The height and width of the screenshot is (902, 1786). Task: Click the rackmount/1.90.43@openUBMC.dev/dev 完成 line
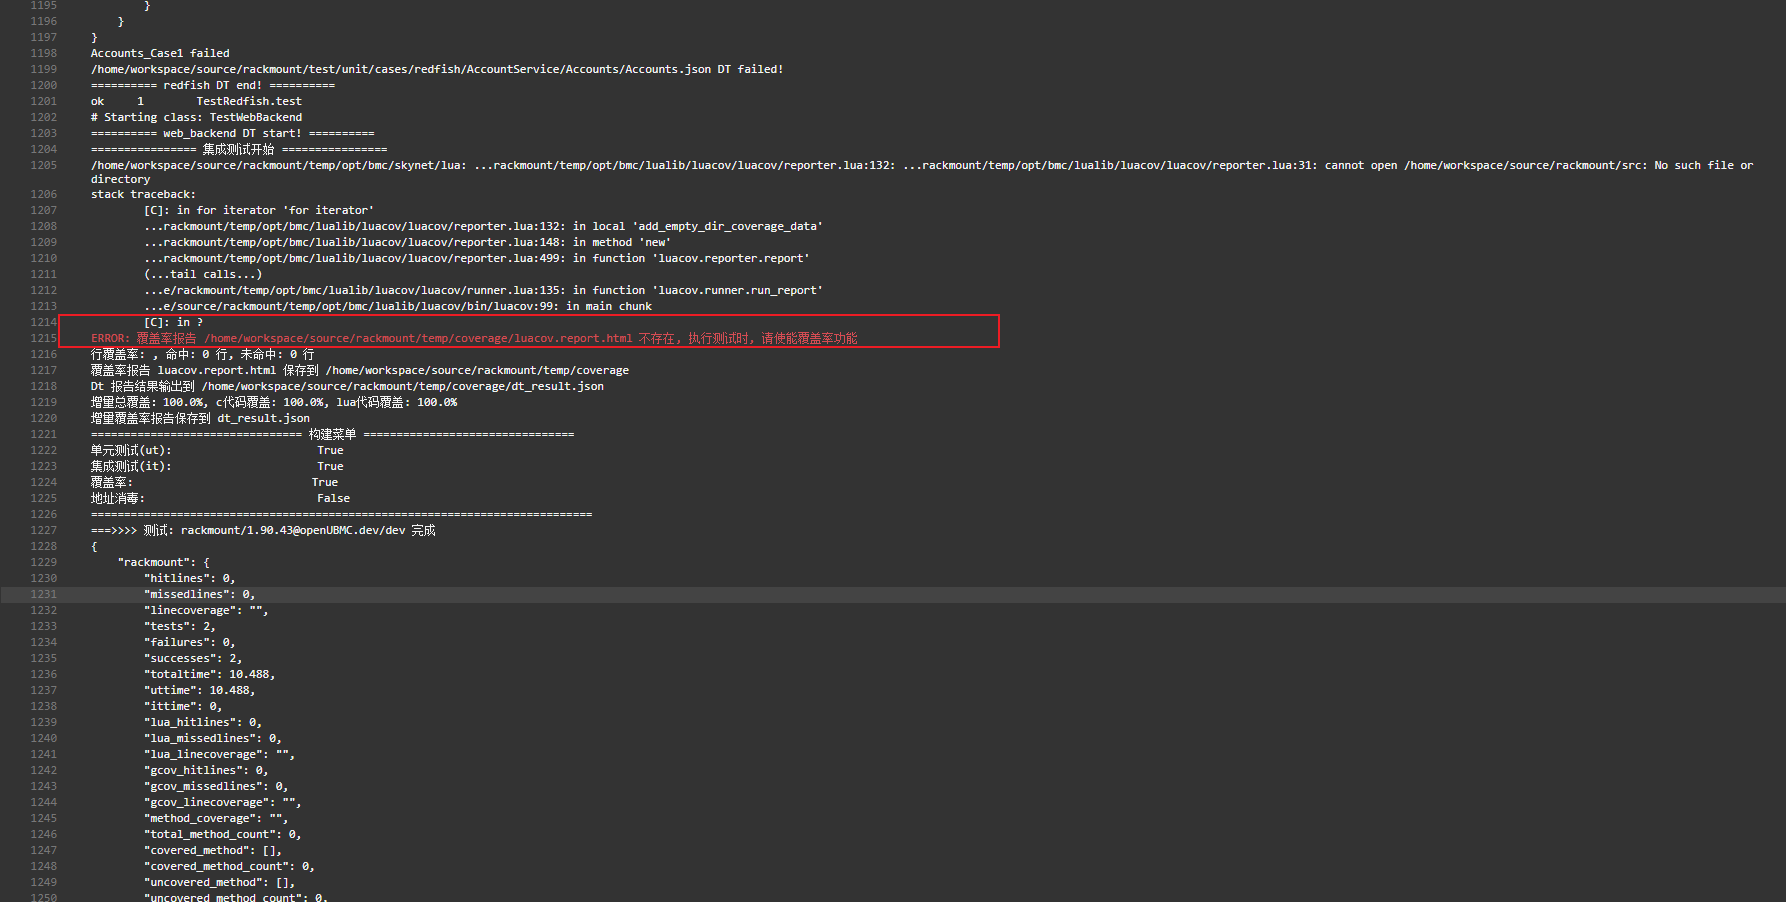point(263,530)
